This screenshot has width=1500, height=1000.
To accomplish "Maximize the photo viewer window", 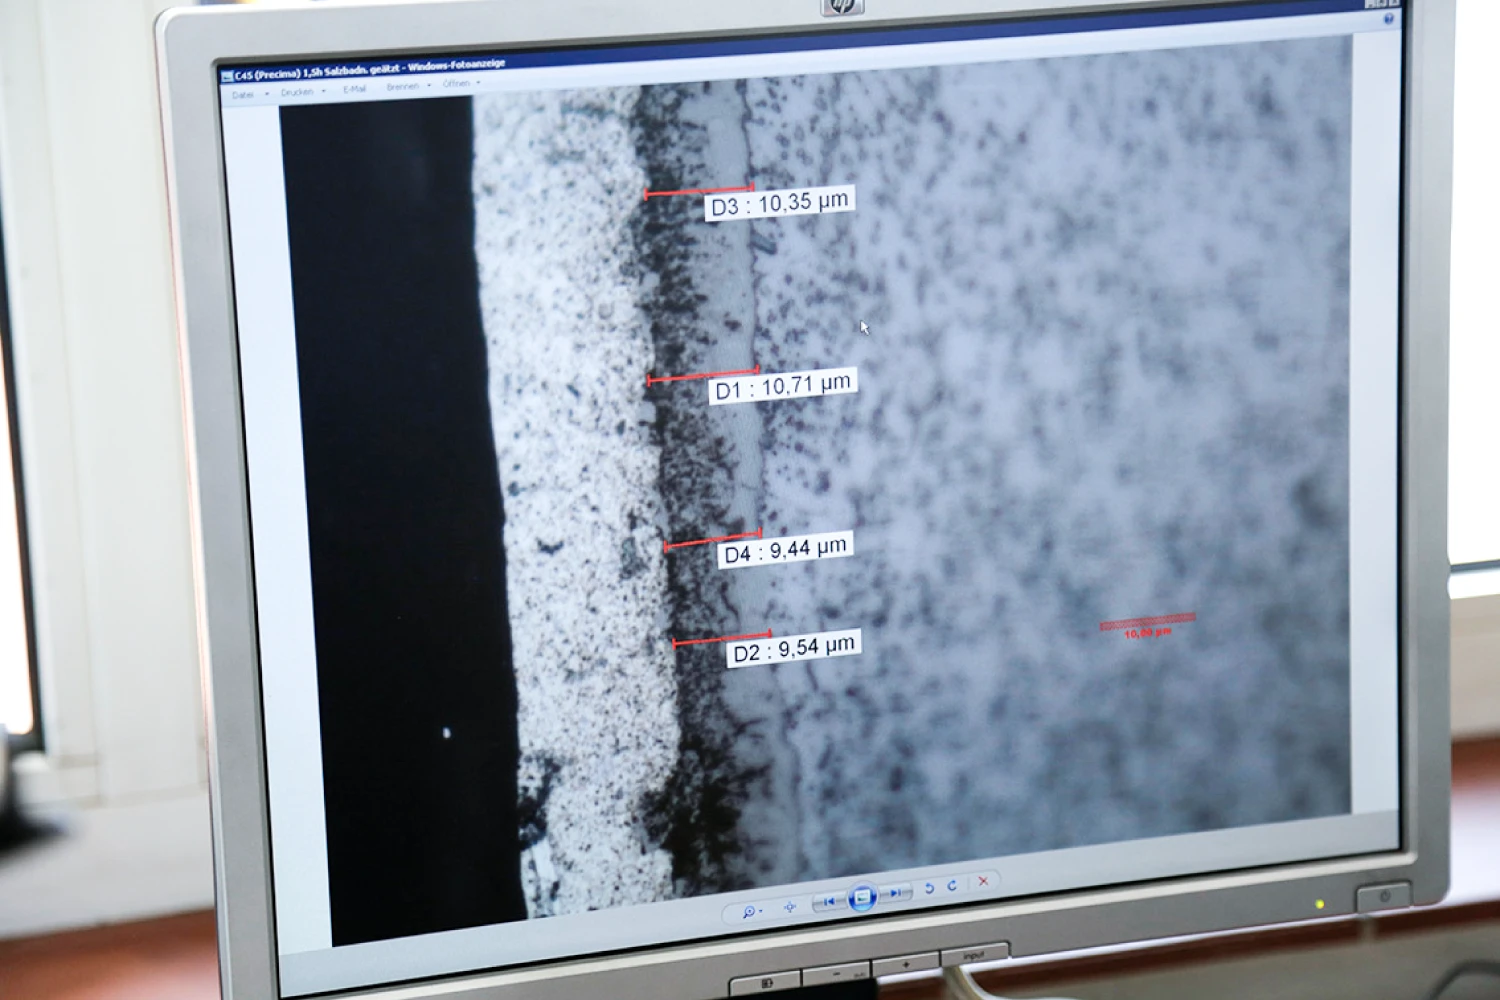I will click(1380, 4).
